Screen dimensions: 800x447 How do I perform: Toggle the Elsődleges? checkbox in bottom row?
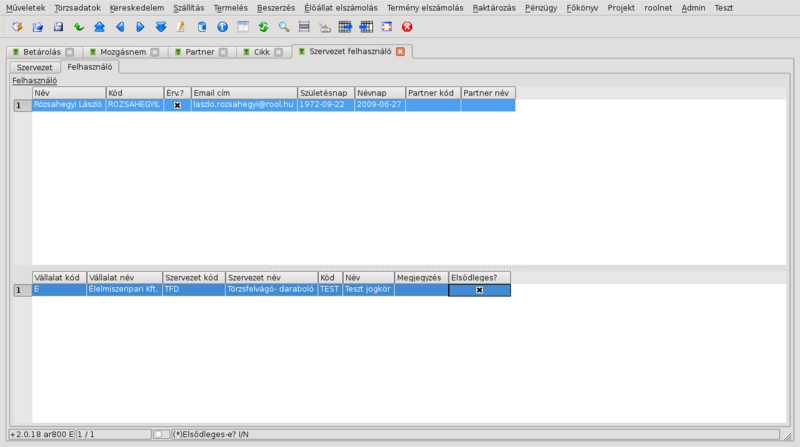coord(479,290)
